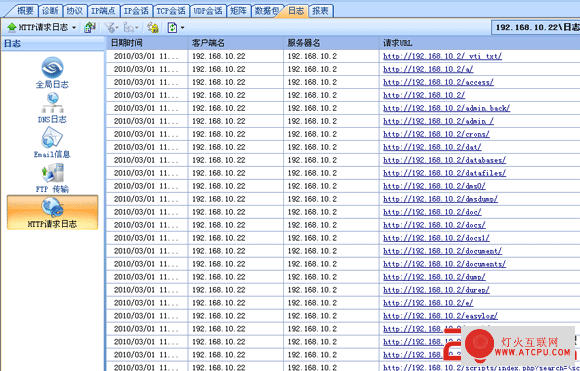Switch to the 报表 tab

point(320,11)
